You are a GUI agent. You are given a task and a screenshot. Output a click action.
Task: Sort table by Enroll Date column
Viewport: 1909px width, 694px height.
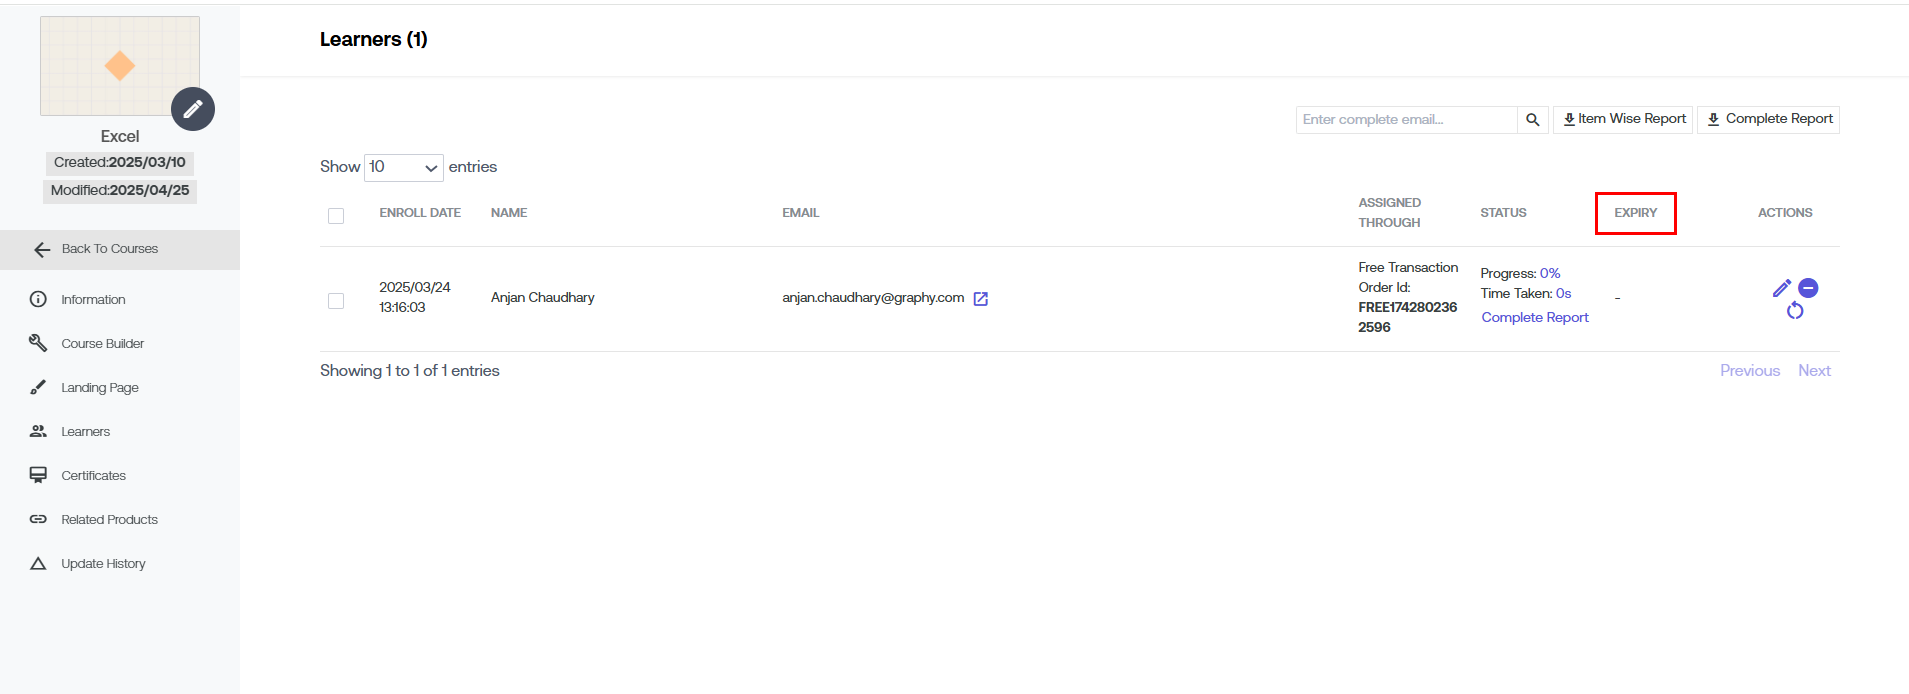(x=420, y=213)
